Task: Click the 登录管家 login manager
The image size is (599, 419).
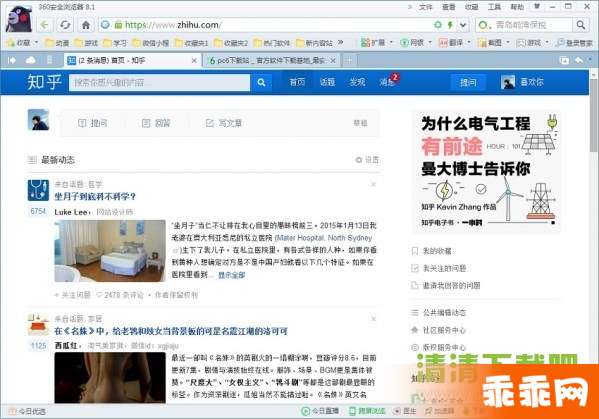Action: (574, 43)
